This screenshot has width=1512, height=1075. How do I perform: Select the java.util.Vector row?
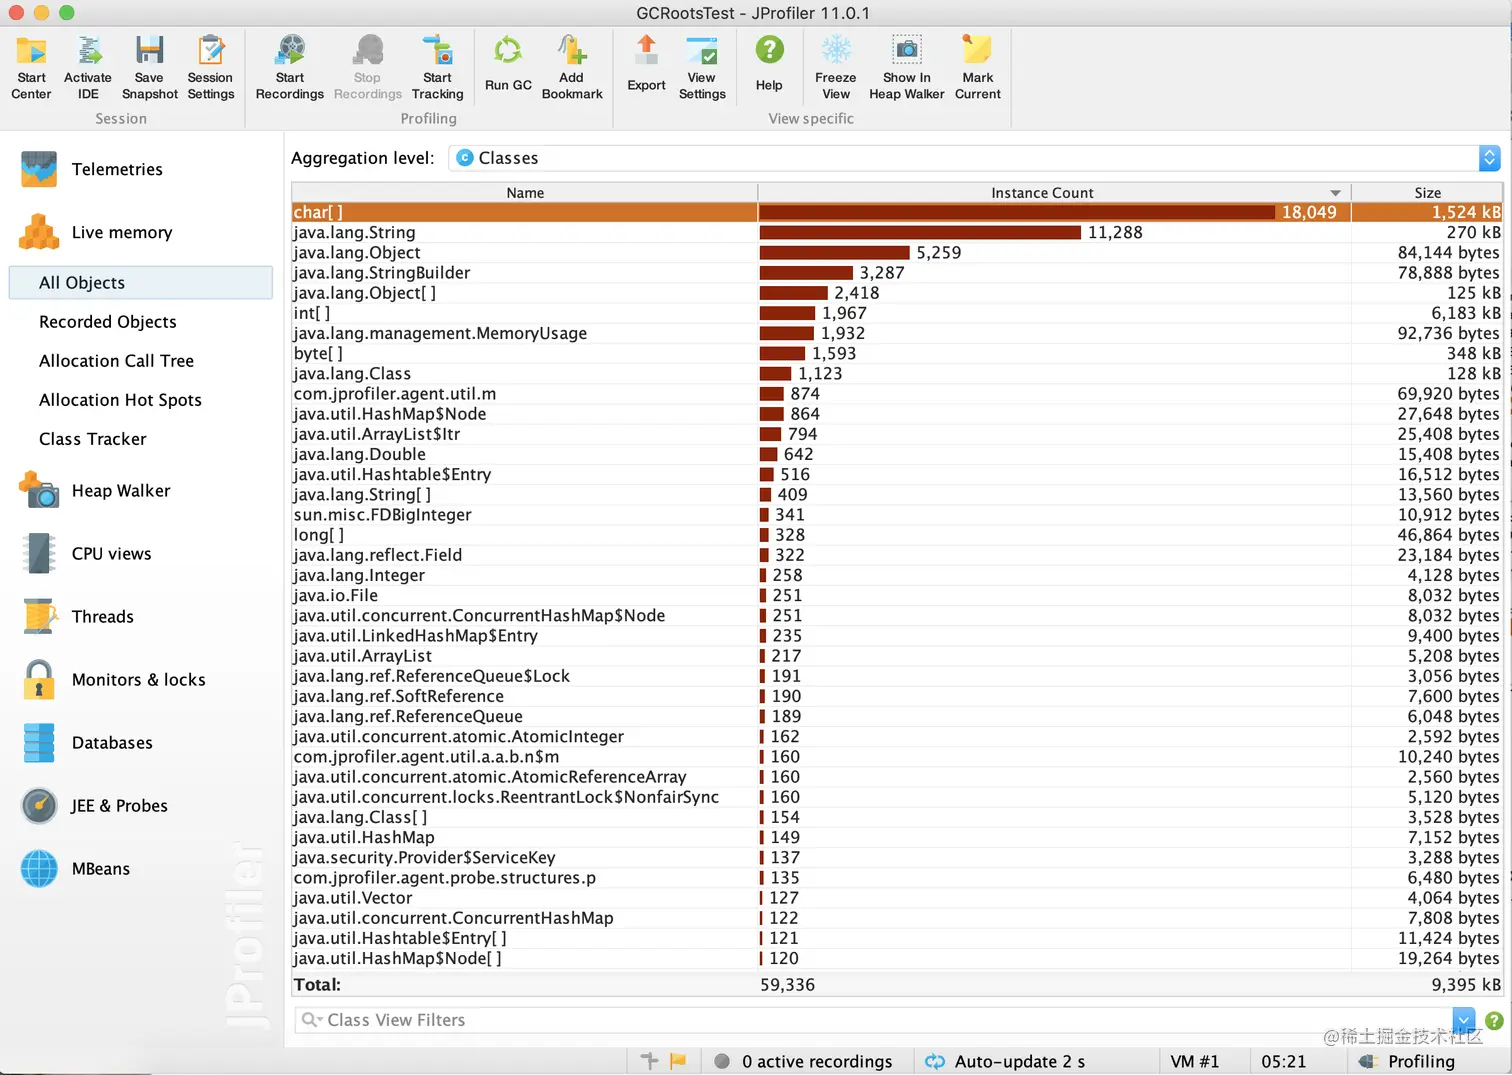(x=897, y=898)
